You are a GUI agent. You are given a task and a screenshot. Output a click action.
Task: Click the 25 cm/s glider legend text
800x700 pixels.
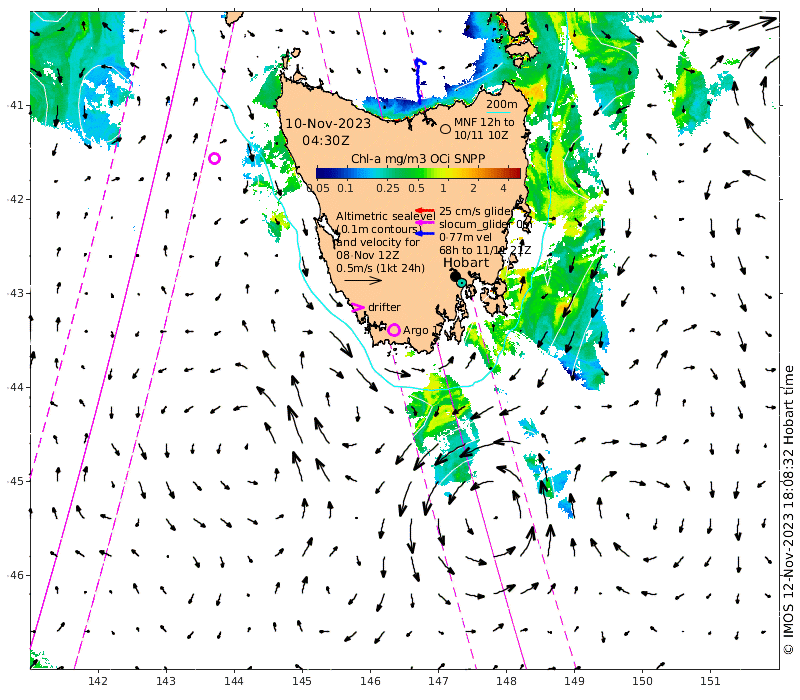(476, 211)
